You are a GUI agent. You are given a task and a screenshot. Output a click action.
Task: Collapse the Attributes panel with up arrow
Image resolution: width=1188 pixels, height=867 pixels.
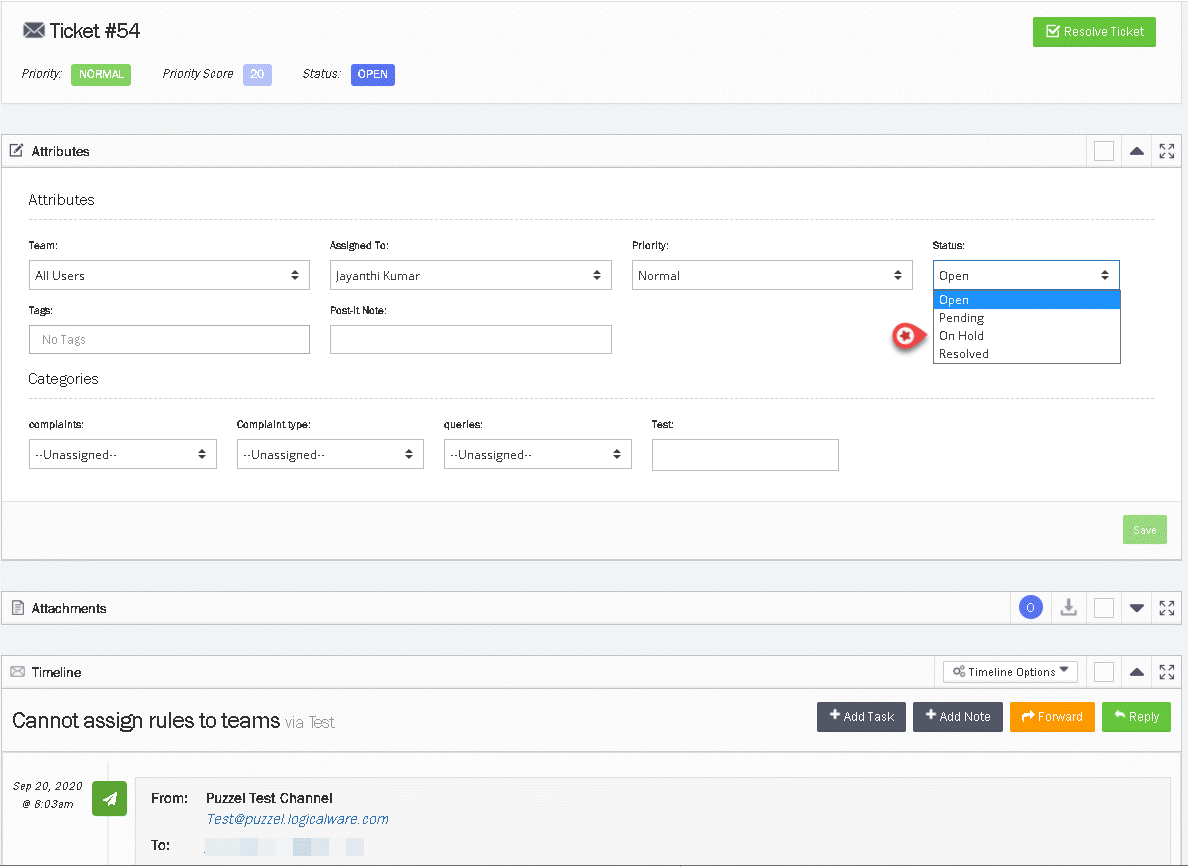(1136, 152)
